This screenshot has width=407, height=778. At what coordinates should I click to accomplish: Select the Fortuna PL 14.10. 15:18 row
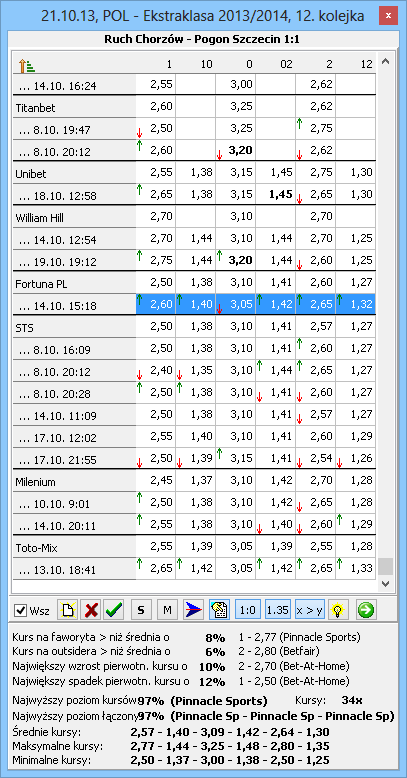pyautogui.click(x=194, y=304)
